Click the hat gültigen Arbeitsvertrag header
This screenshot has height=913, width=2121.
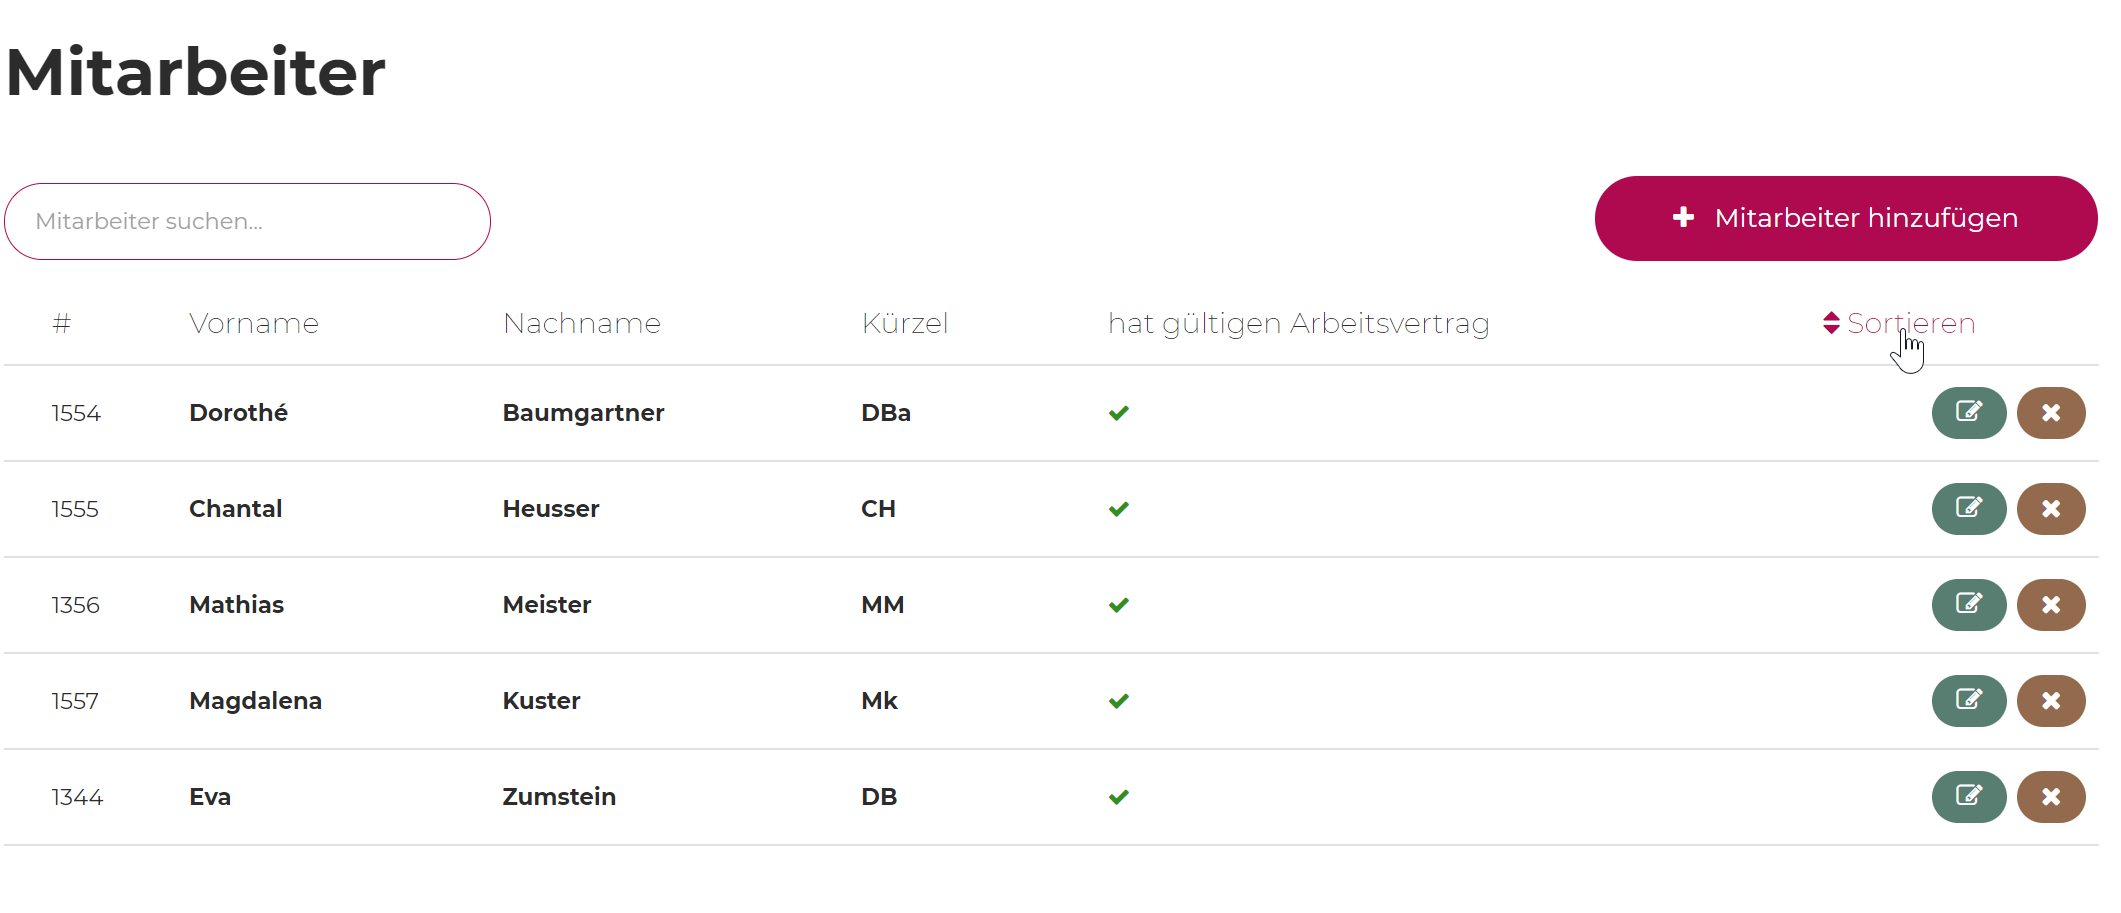pos(1298,323)
